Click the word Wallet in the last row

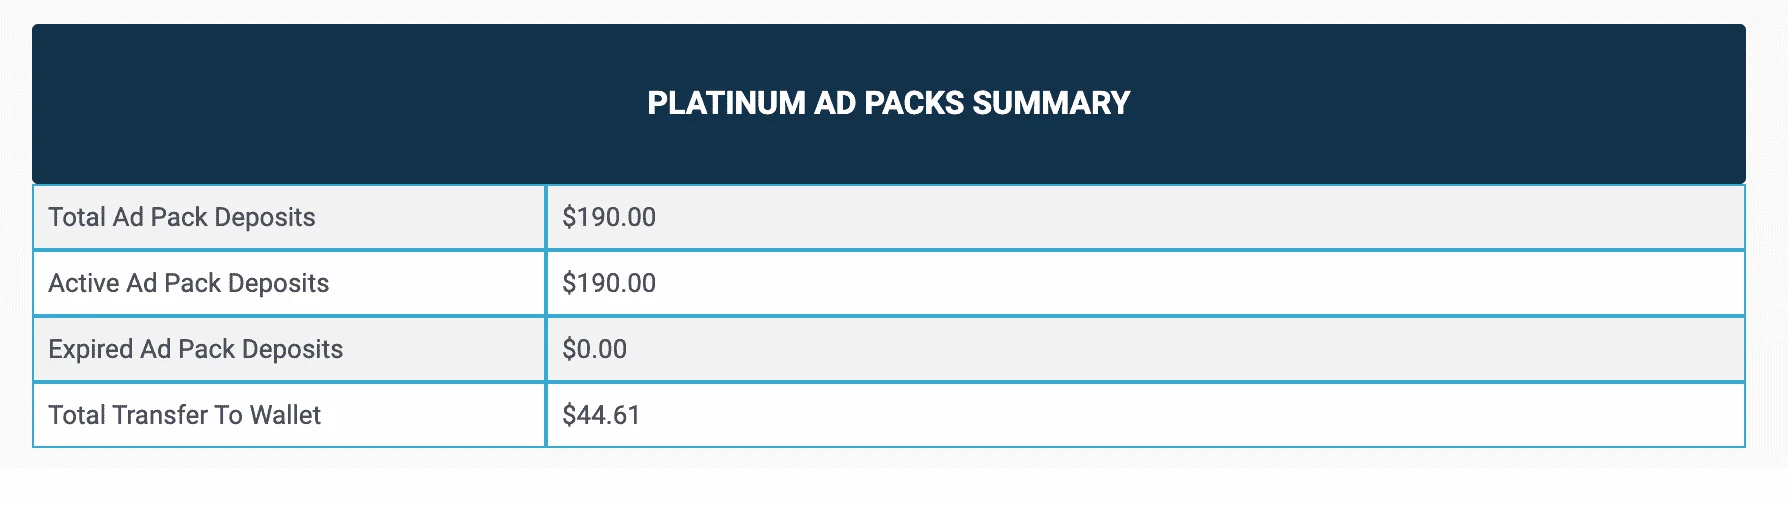pyautogui.click(x=285, y=415)
